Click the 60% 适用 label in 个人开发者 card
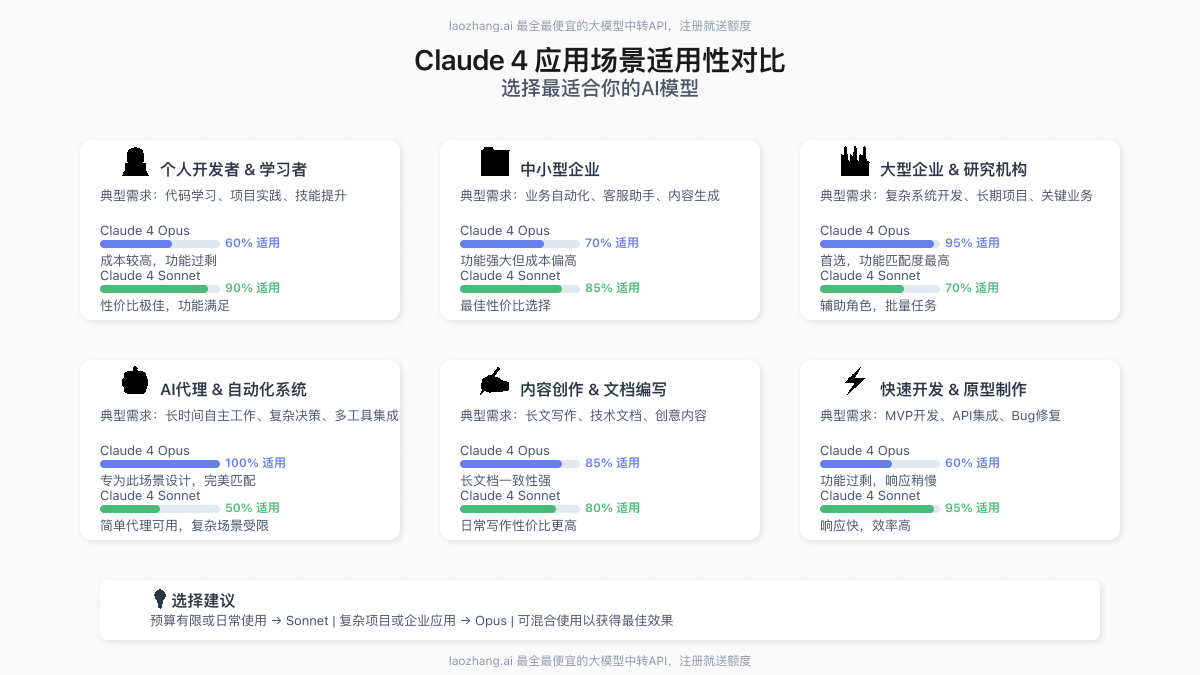The image size is (1200, 675). point(252,243)
